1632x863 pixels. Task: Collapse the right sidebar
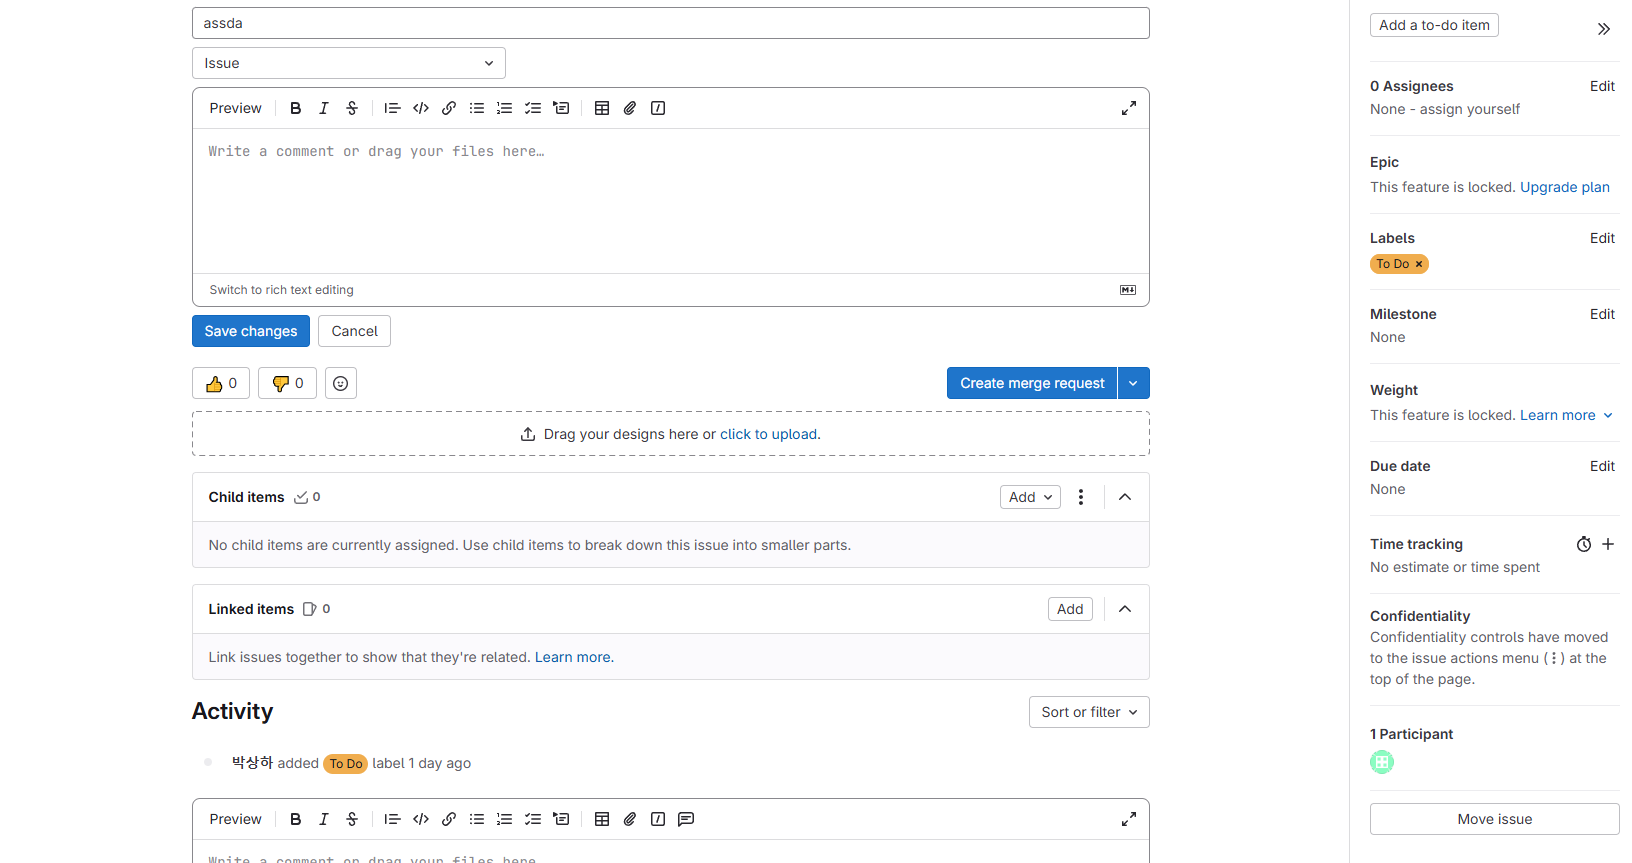point(1604,29)
